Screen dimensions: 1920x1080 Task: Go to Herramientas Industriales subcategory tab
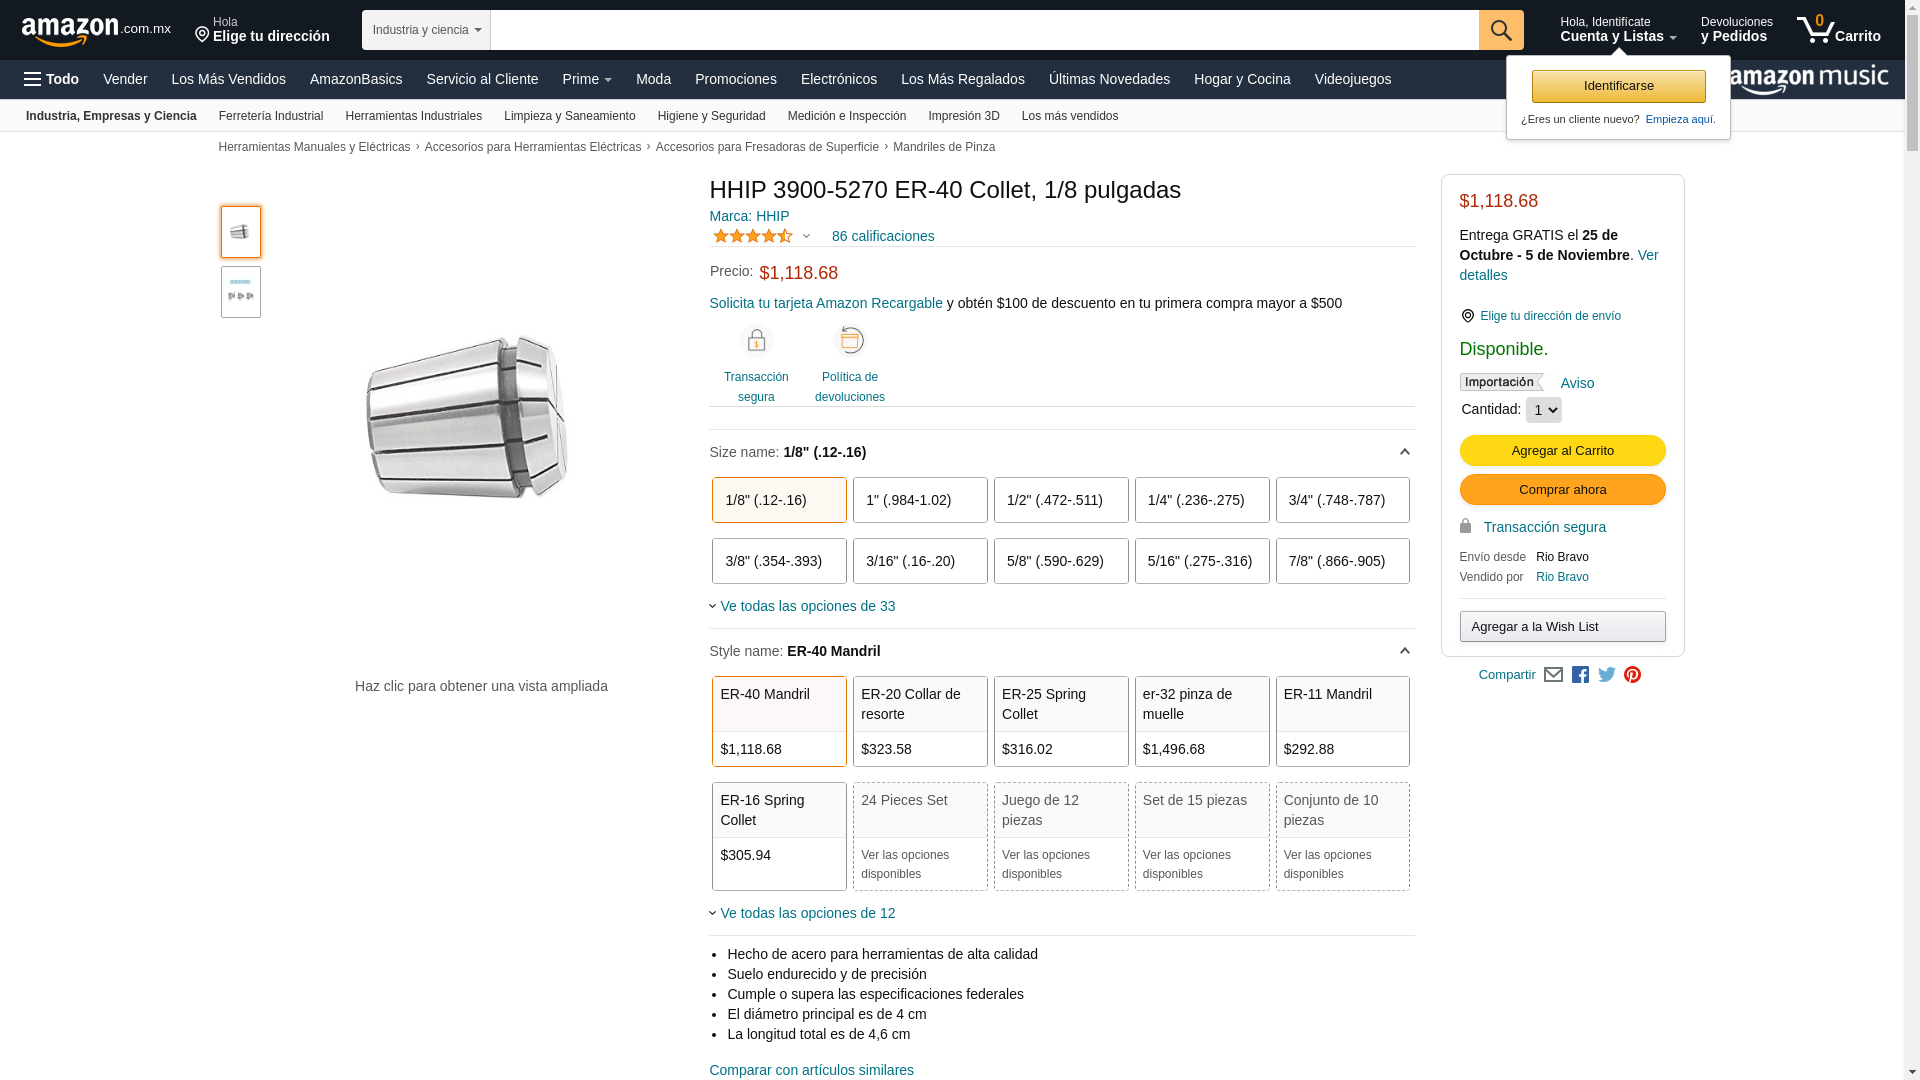[413, 116]
